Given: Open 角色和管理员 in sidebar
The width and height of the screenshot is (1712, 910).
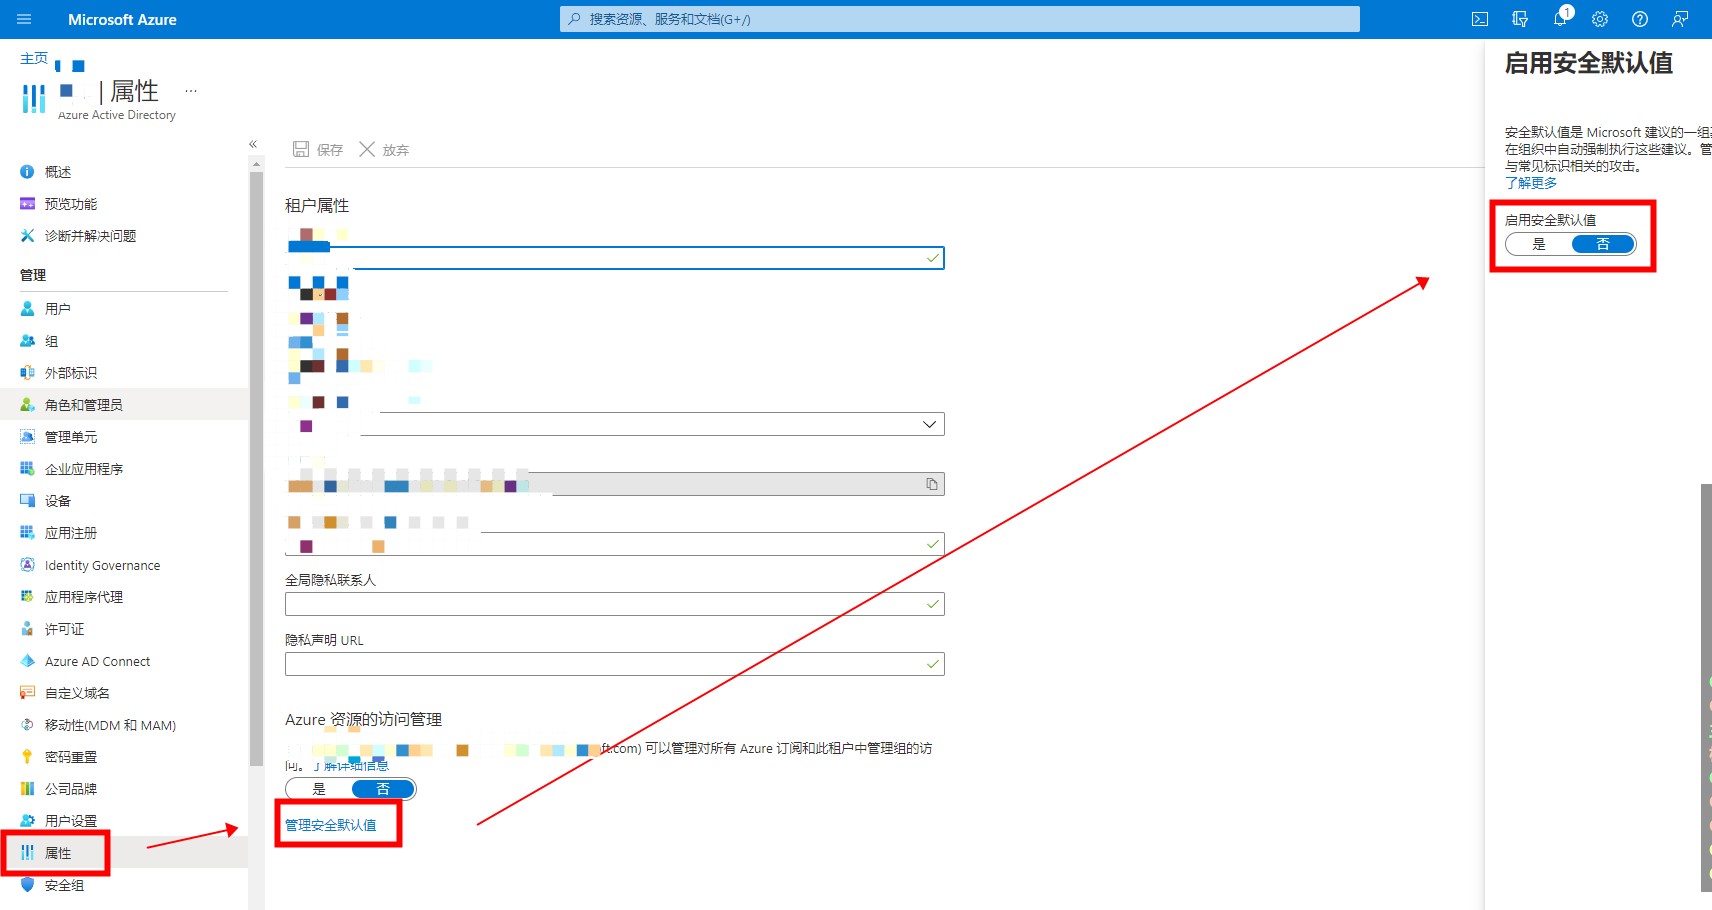Looking at the screenshot, I should click(124, 405).
